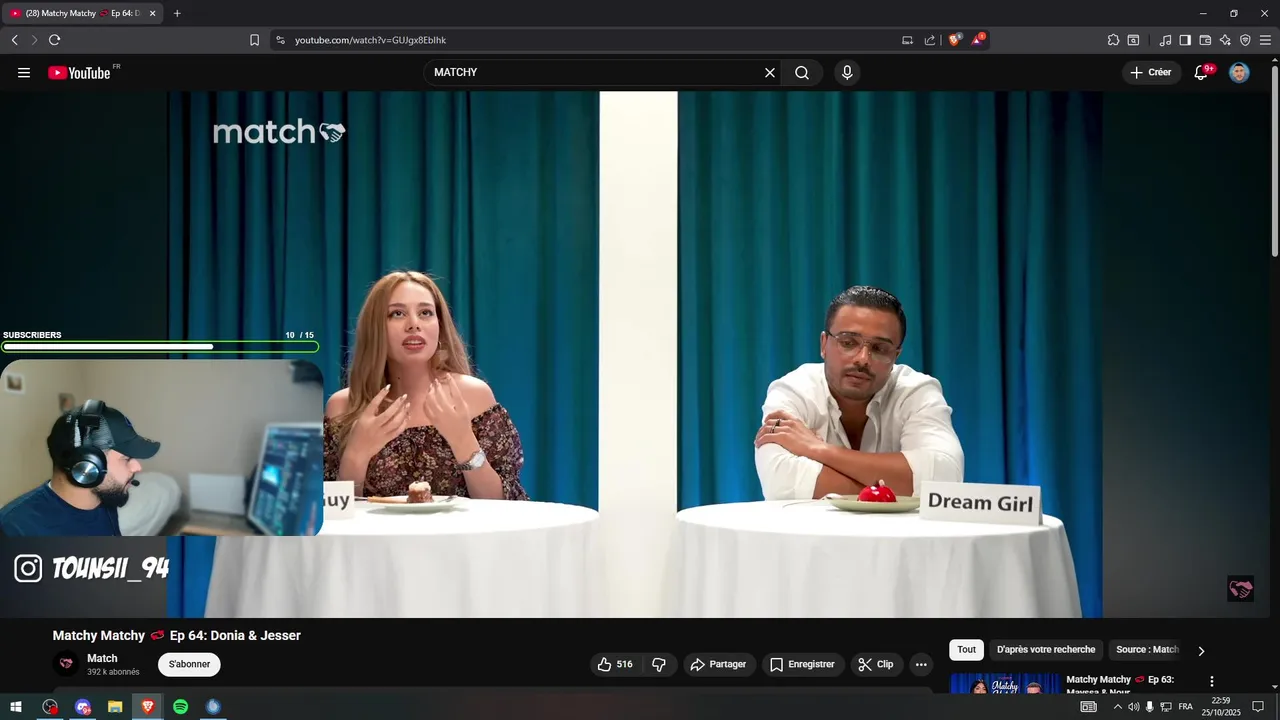1280x720 pixels.
Task: Close the Matchy Matchy browser tab
Action: tap(152, 13)
